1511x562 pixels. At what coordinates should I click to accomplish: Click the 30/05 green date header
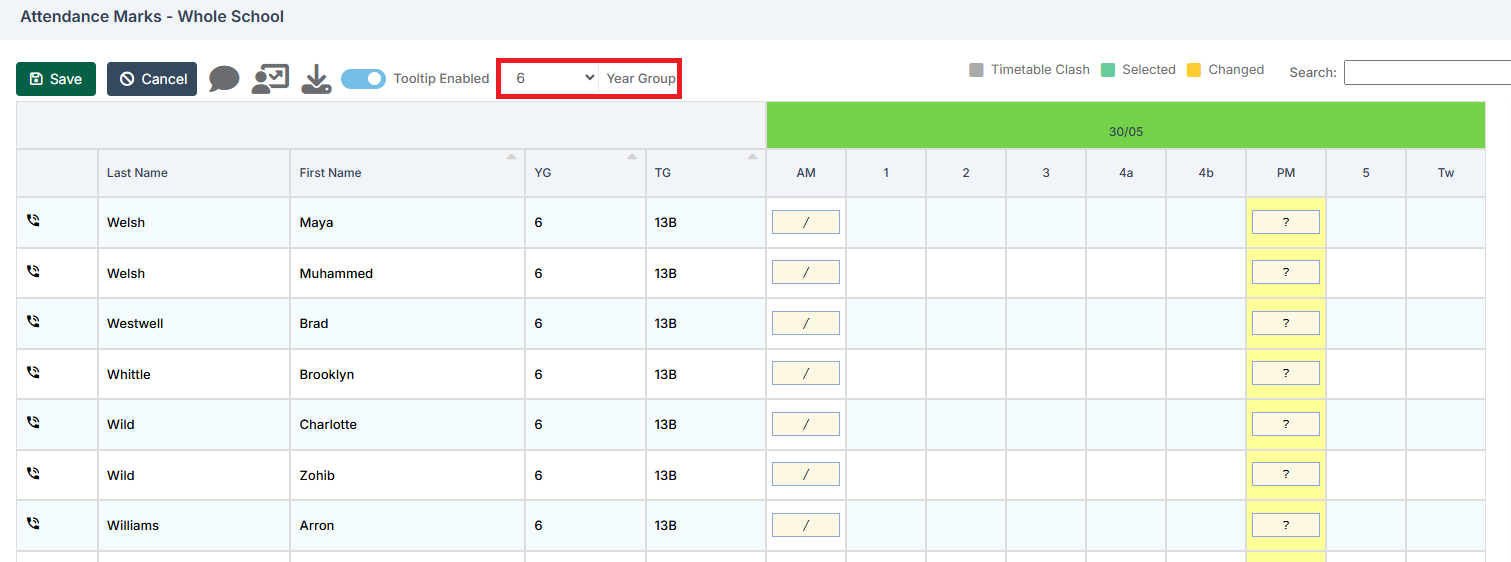click(x=1125, y=131)
